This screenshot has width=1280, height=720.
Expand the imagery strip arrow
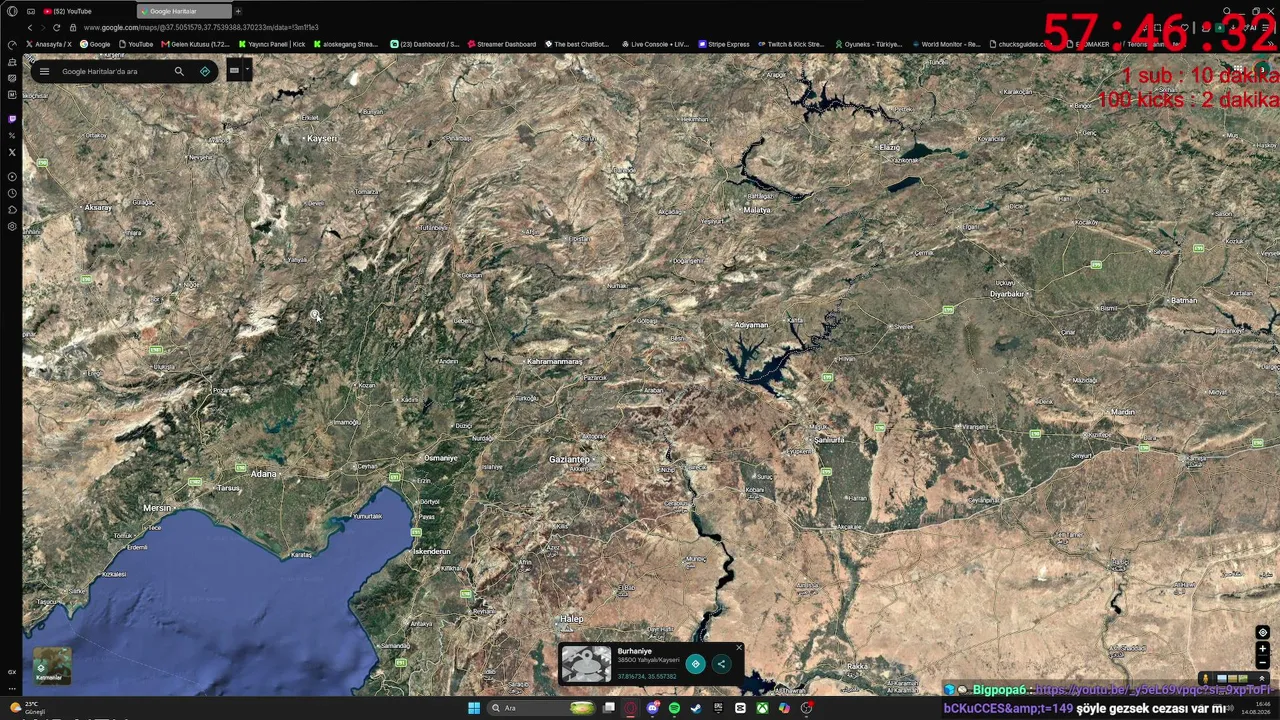[x=1262, y=678]
